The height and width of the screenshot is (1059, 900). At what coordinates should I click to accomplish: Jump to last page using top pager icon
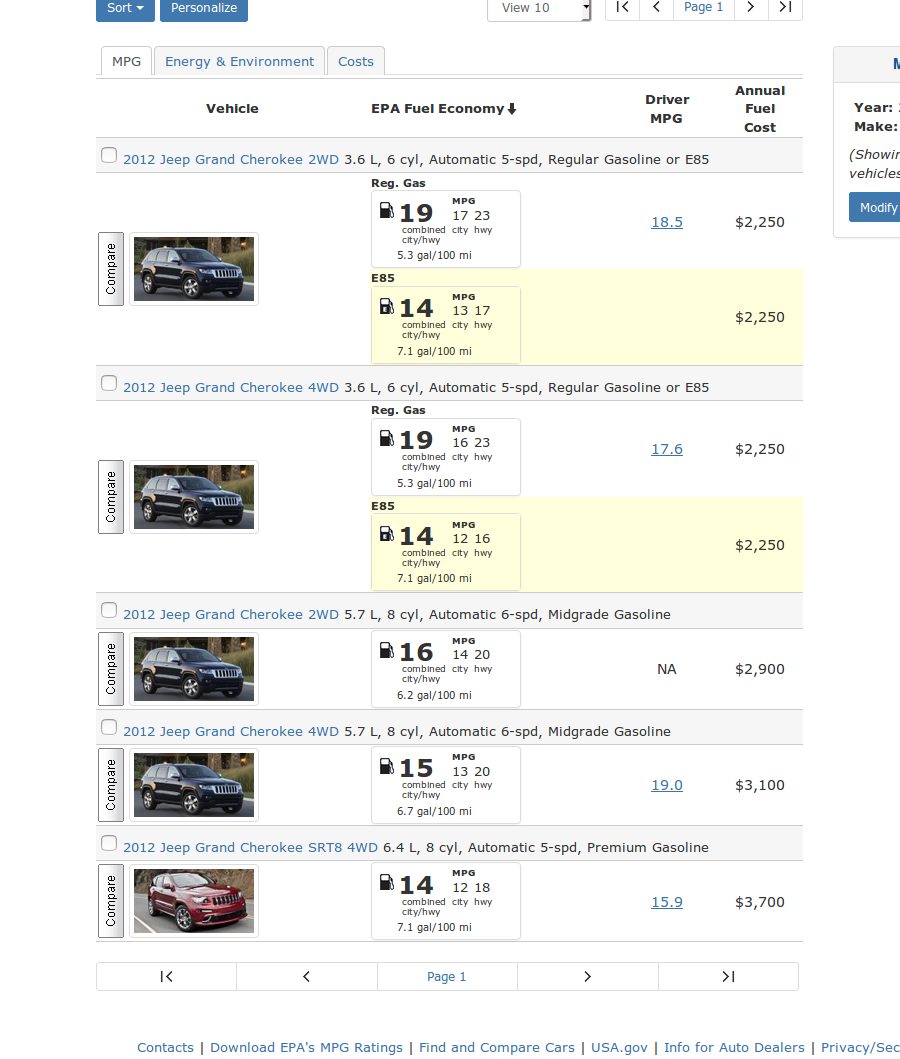pos(785,7)
